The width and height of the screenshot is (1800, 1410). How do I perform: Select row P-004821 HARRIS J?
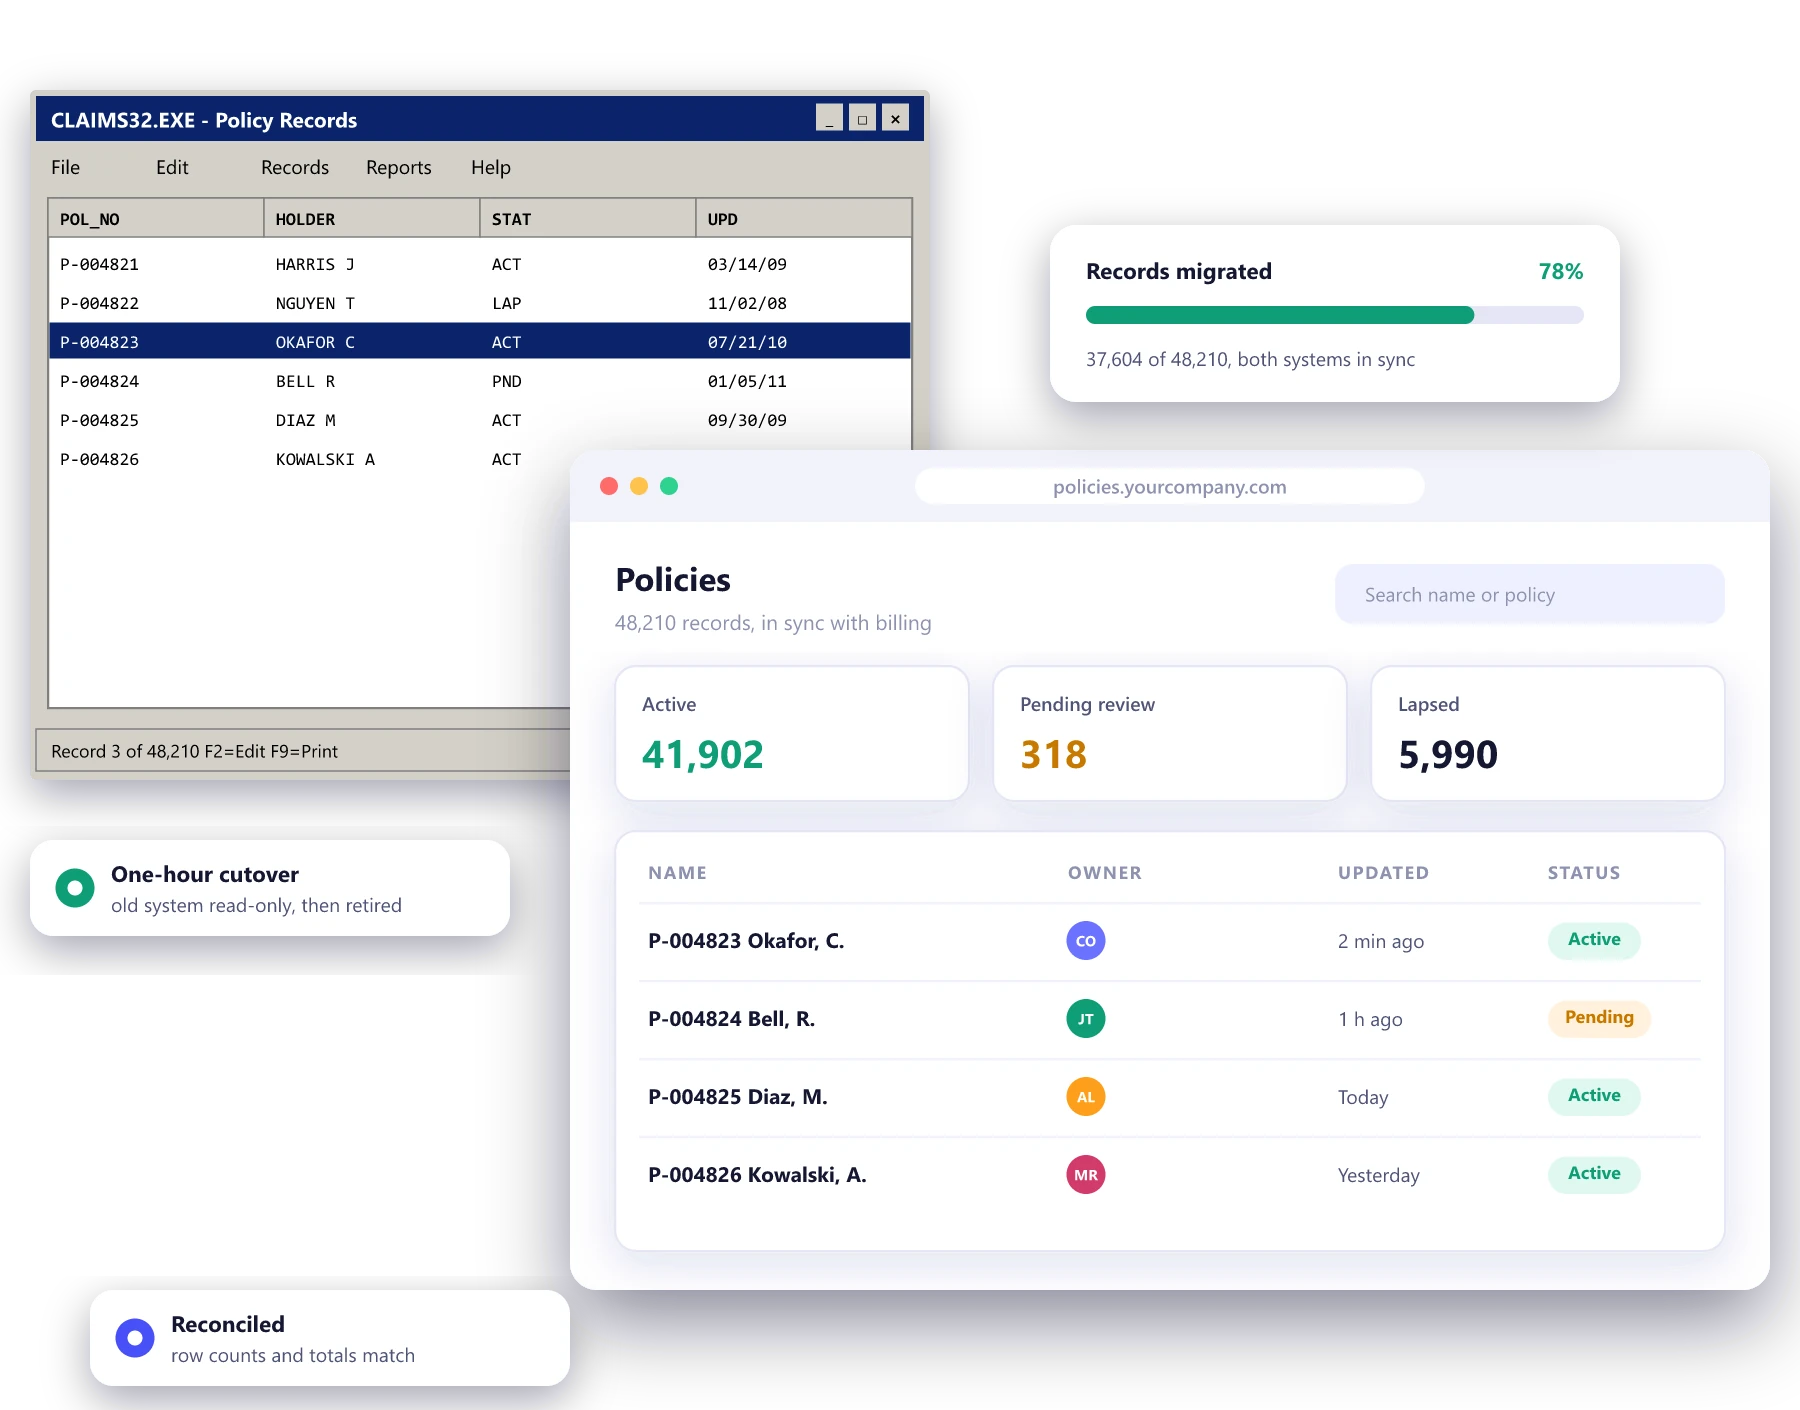480,264
